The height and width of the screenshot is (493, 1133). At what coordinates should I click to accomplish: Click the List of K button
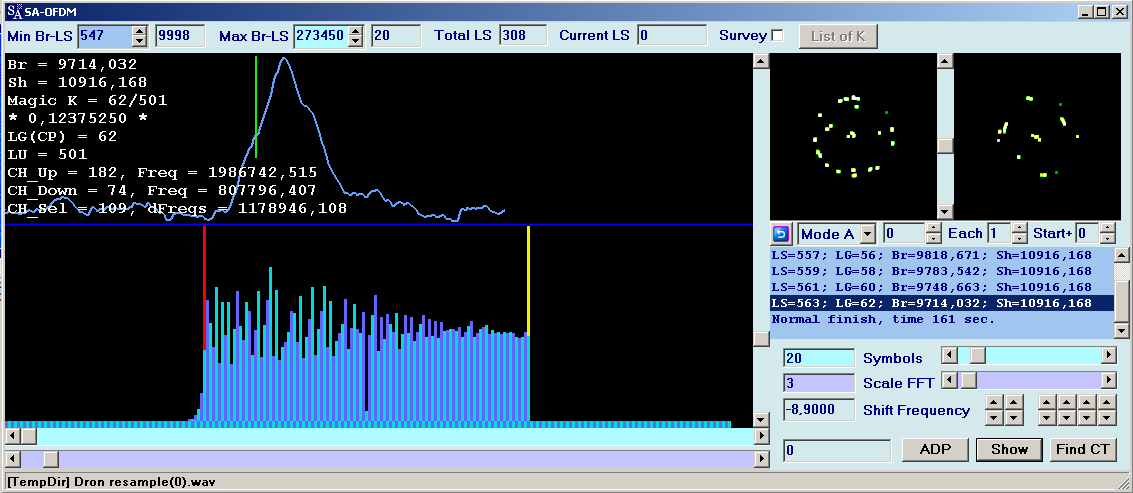click(x=838, y=36)
